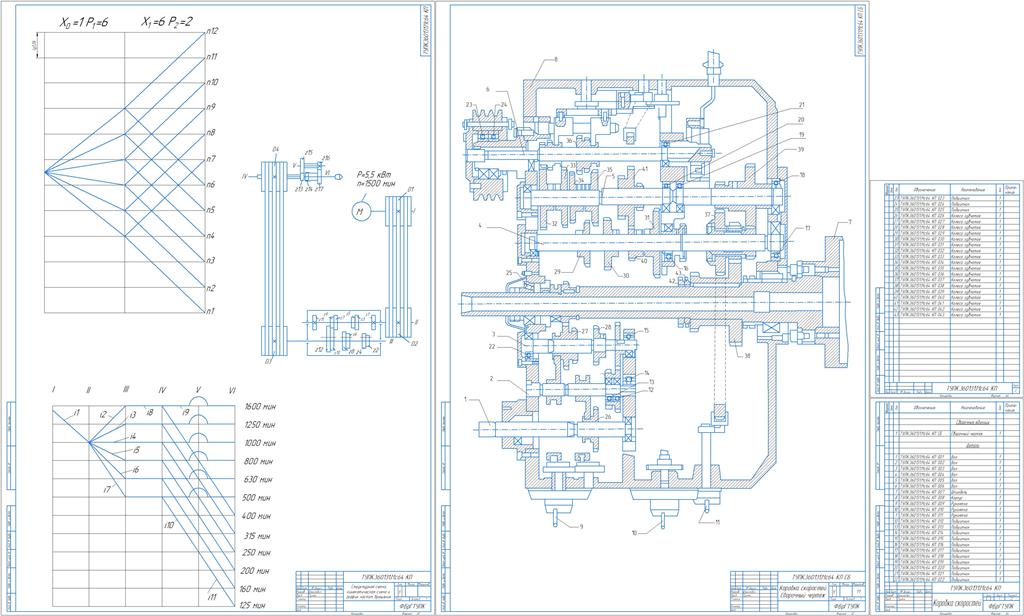The image size is (1024, 616).
Task: Select the i11 ratio label near the chart bottom
Action: point(212,597)
